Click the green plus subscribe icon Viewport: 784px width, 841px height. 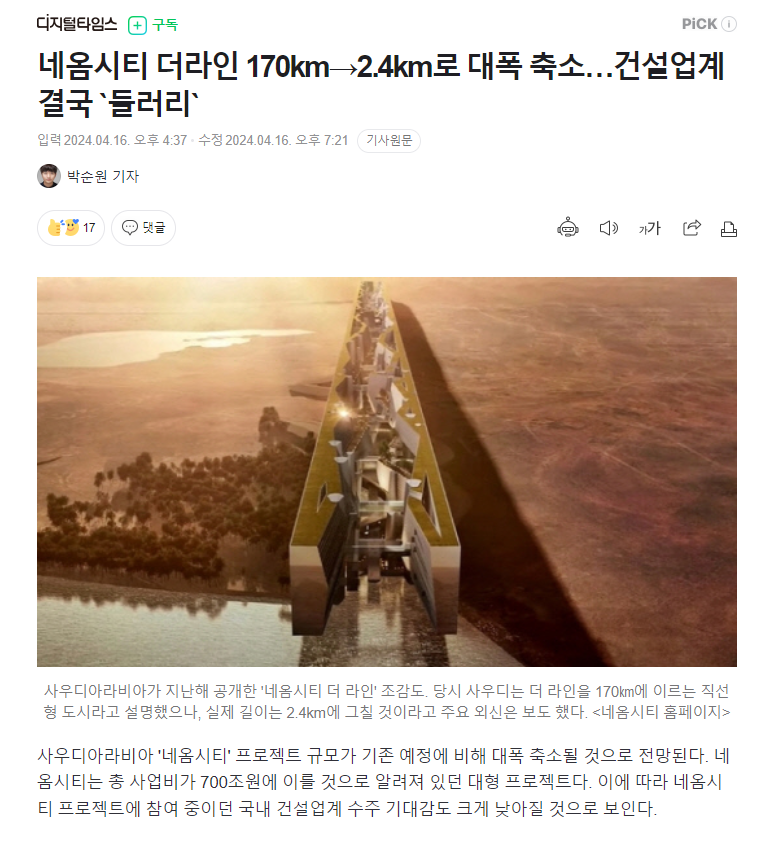(137, 25)
